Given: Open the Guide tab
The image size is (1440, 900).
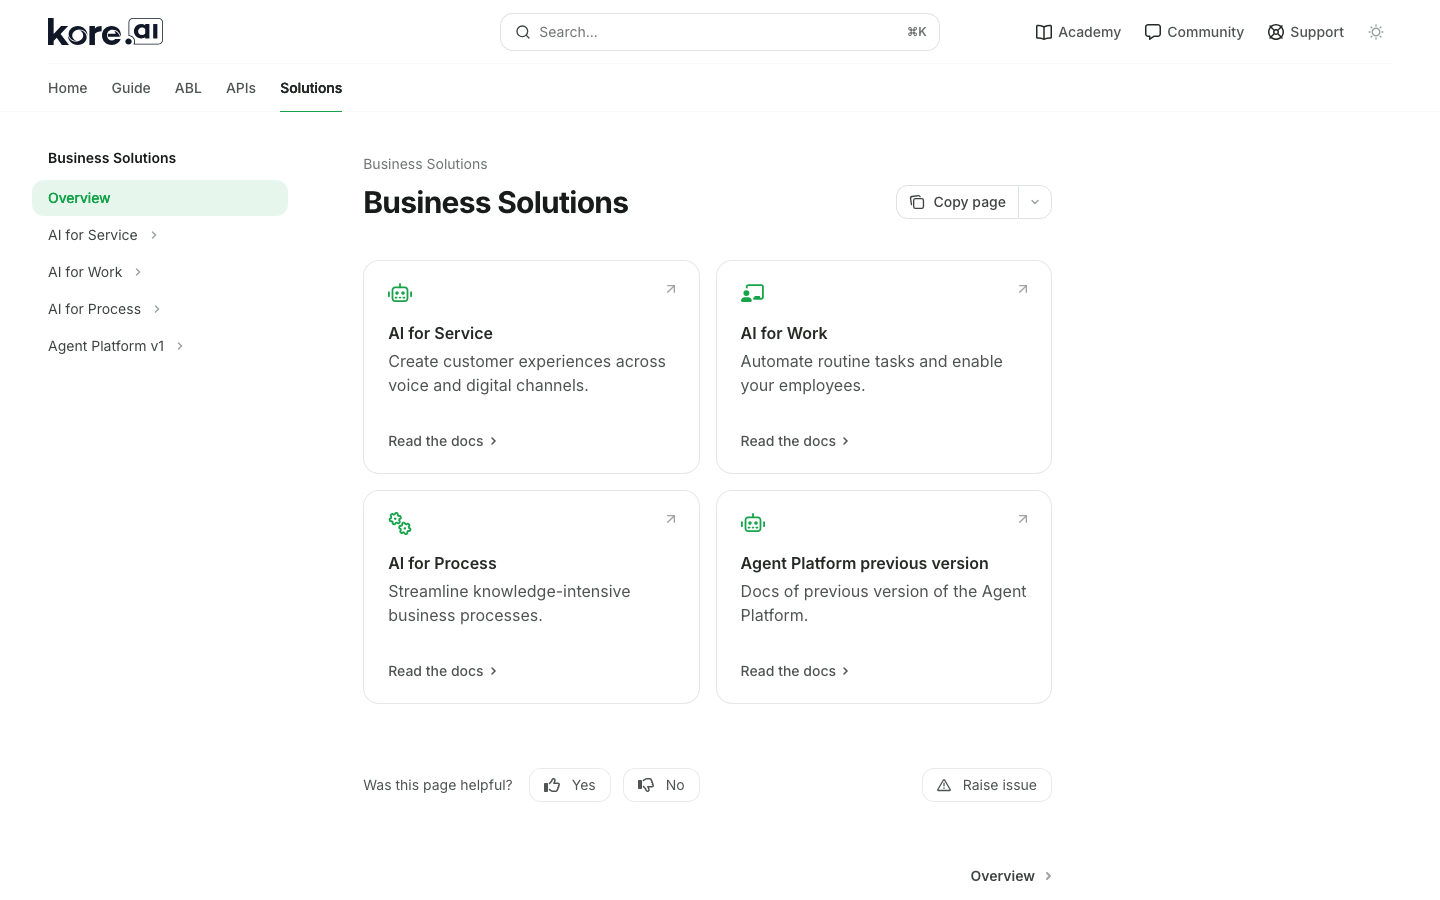Looking at the screenshot, I should click(x=131, y=88).
